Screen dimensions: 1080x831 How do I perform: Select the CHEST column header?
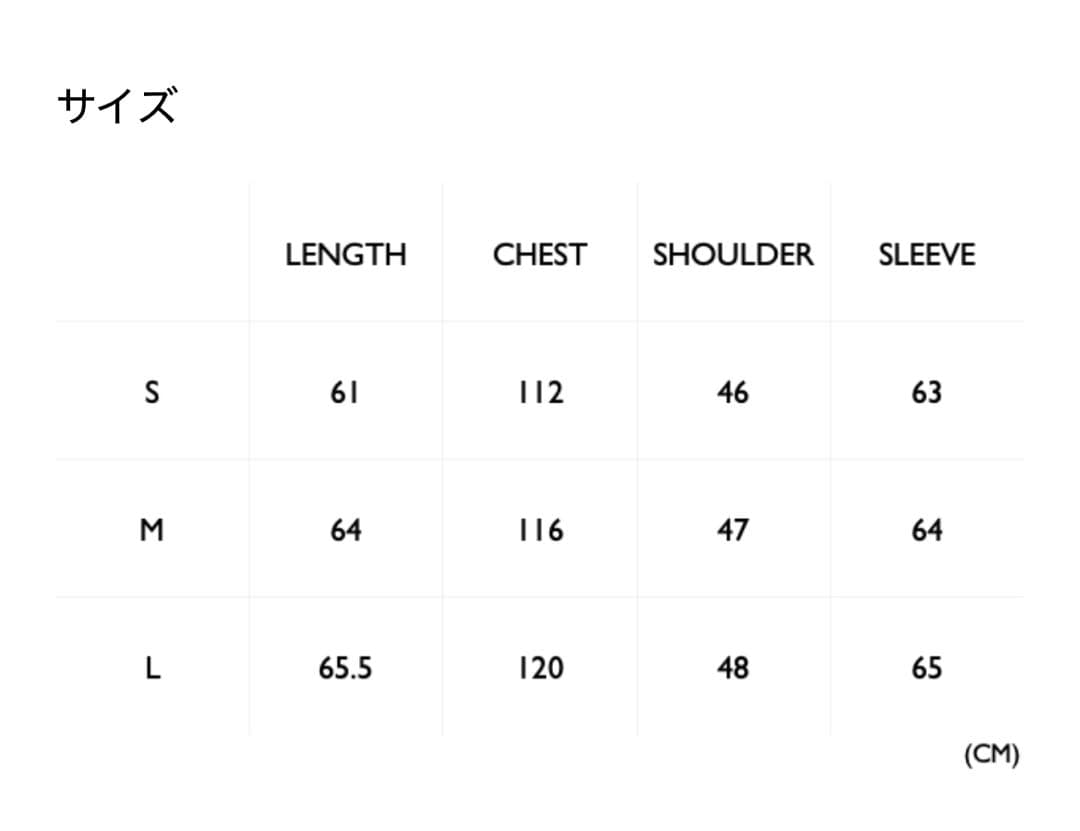tap(540, 255)
